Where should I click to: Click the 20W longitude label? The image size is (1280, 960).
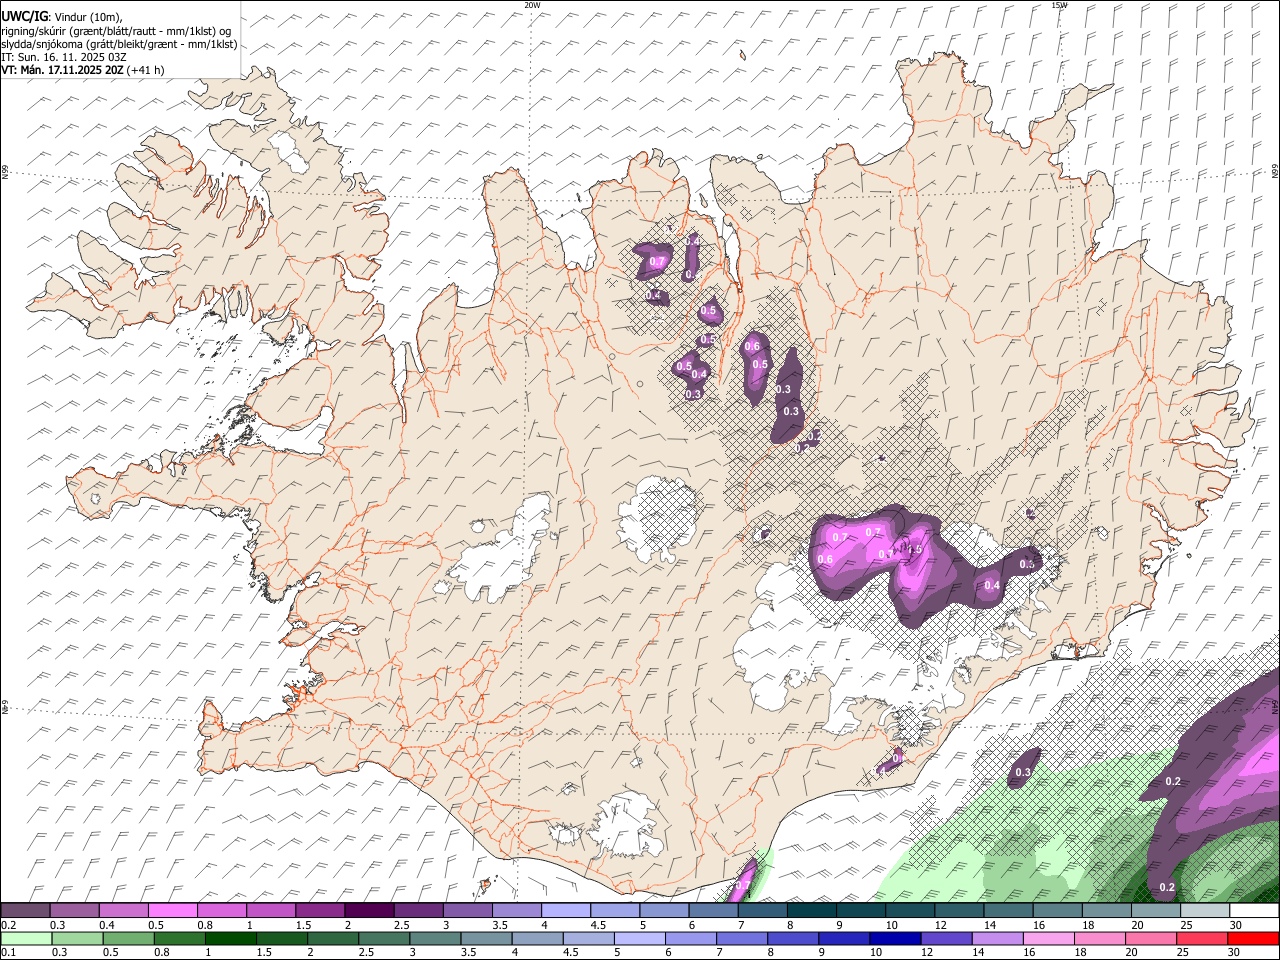coord(532,5)
